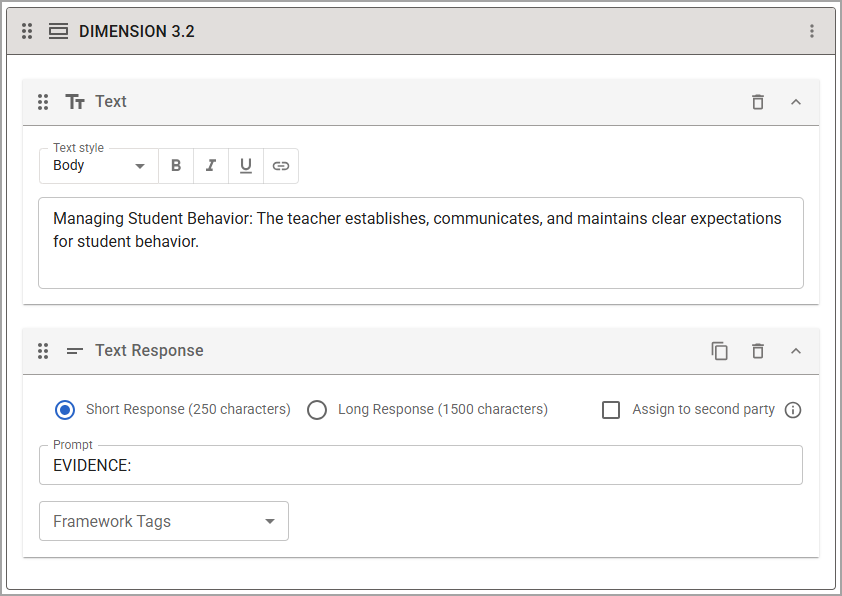Image resolution: width=842 pixels, height=596 pixels.
Task: Click the Text Response drag handle
Action: (x=43, y=351)
